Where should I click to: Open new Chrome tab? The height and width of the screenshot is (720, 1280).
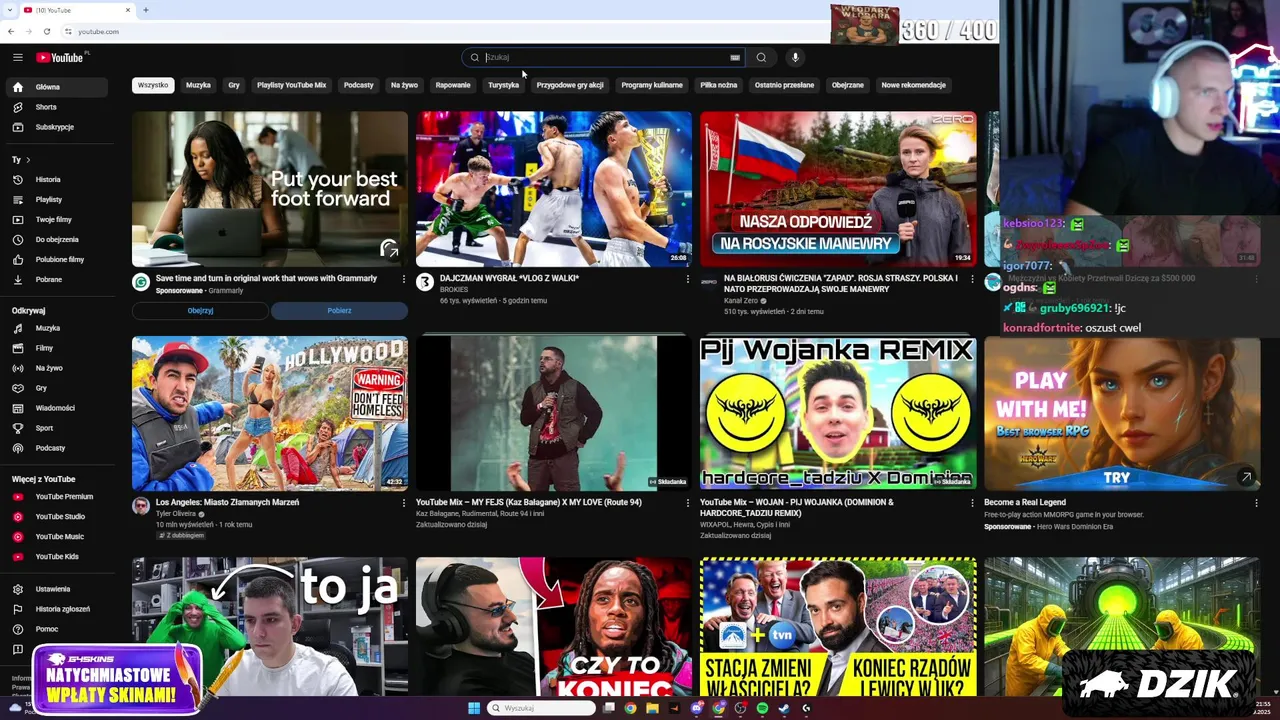coord(146,10)
